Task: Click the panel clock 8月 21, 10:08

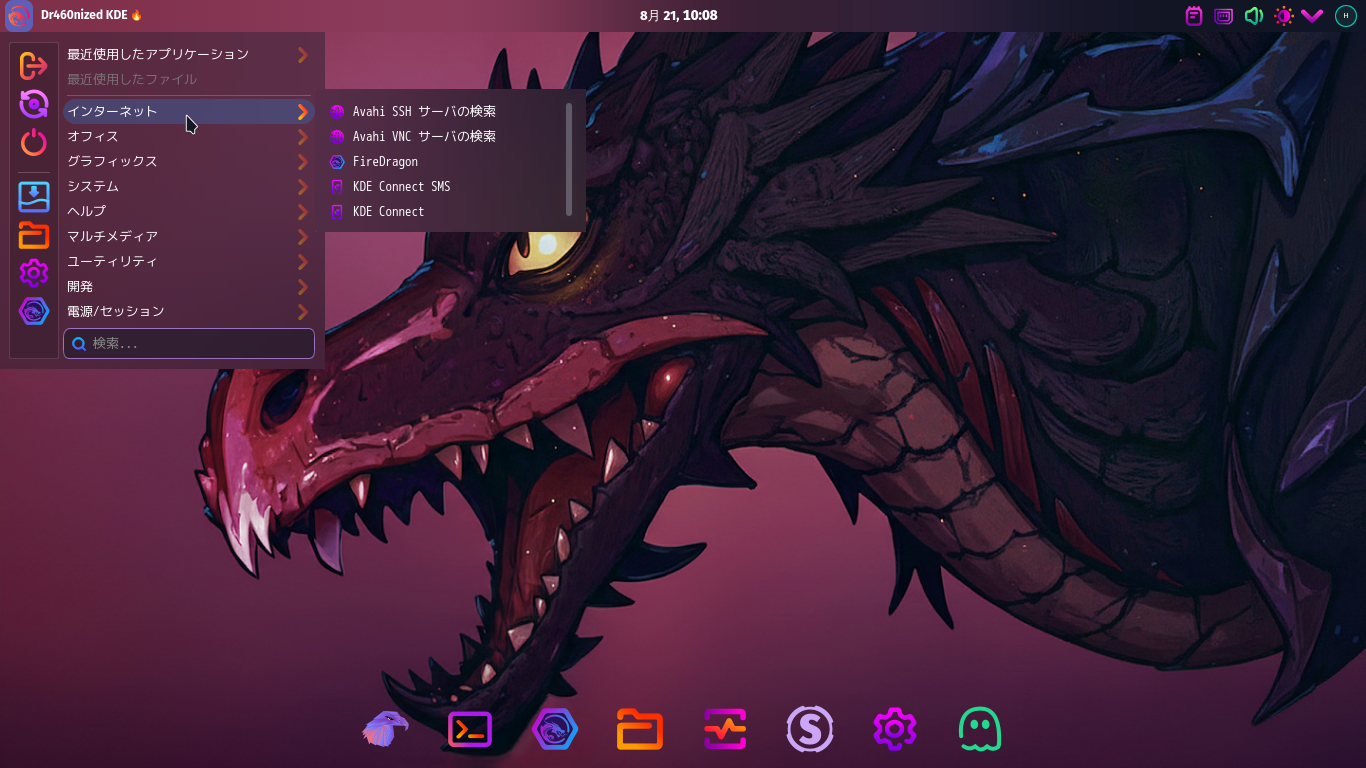Action: [x=678, y=16]
